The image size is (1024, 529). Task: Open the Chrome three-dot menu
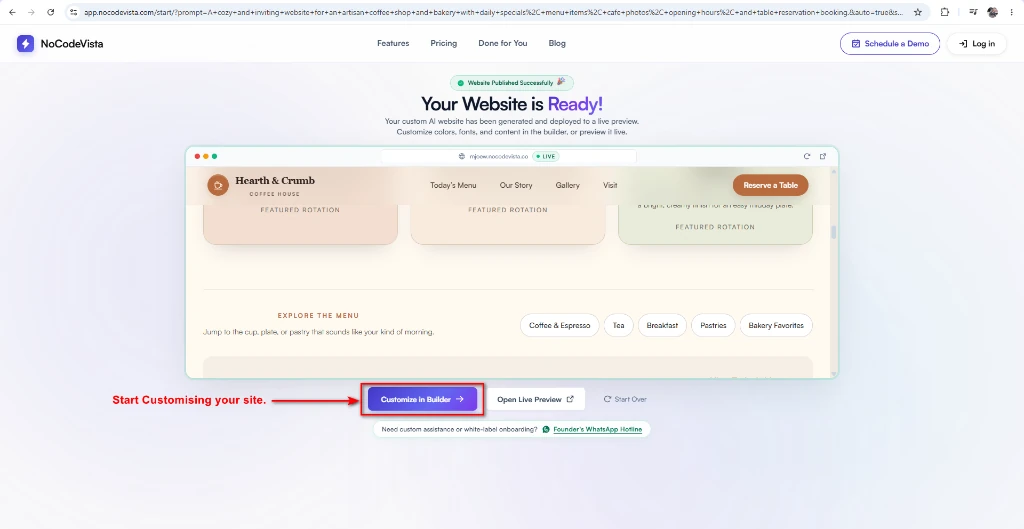point(1012,12)
